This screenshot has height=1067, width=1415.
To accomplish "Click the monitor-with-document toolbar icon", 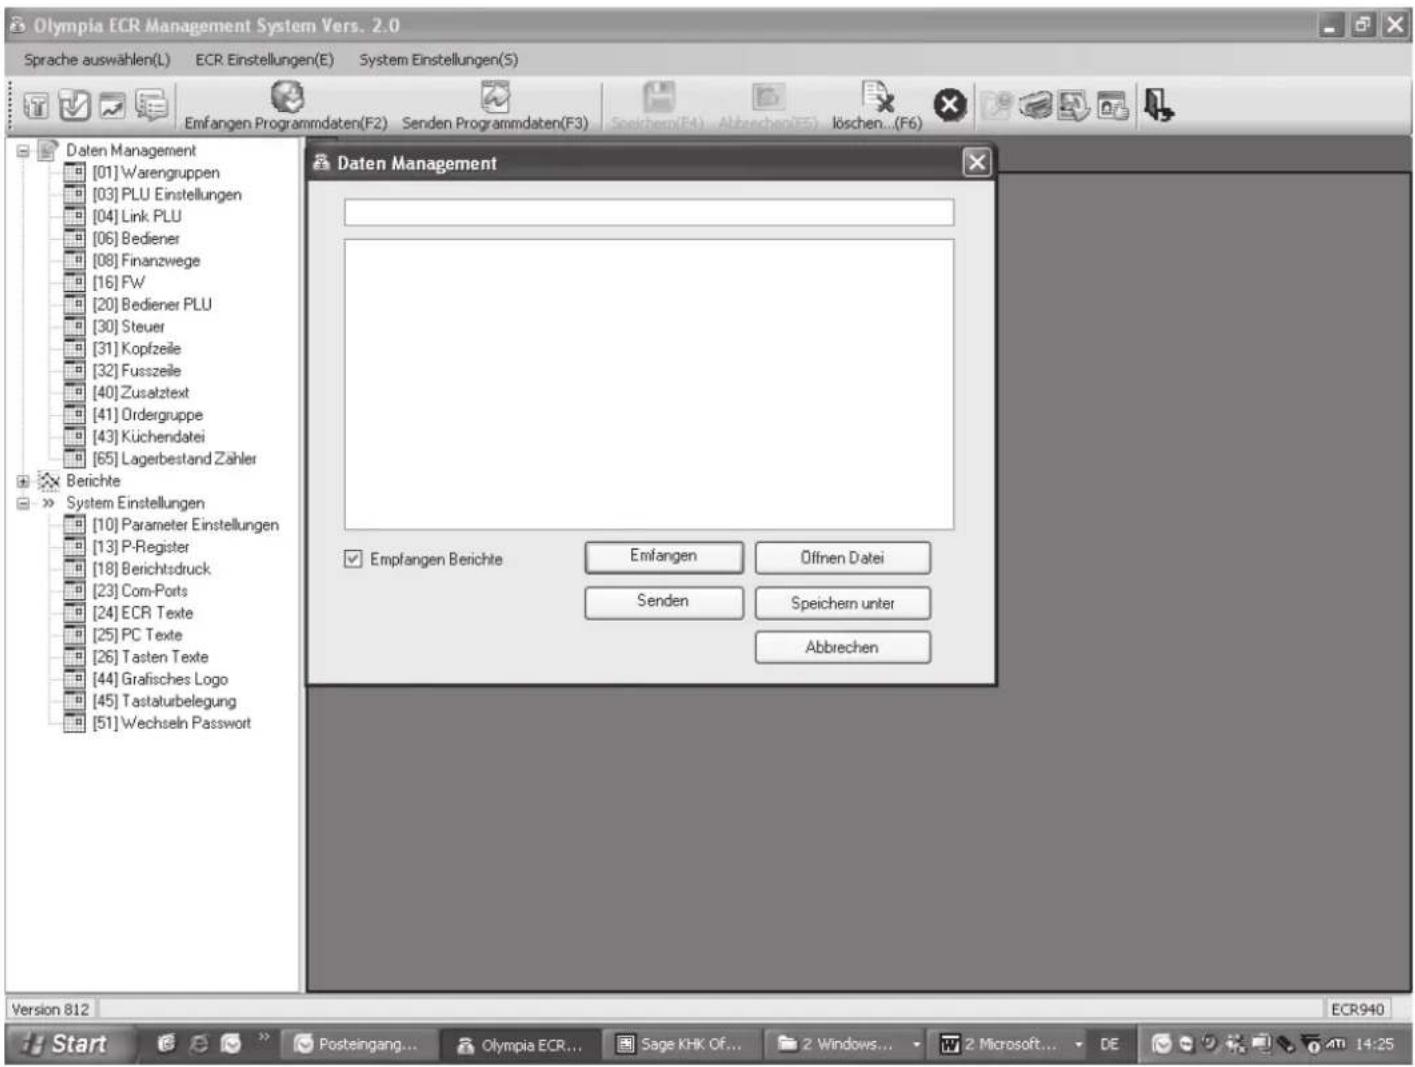I will [x=1074, y=105].
